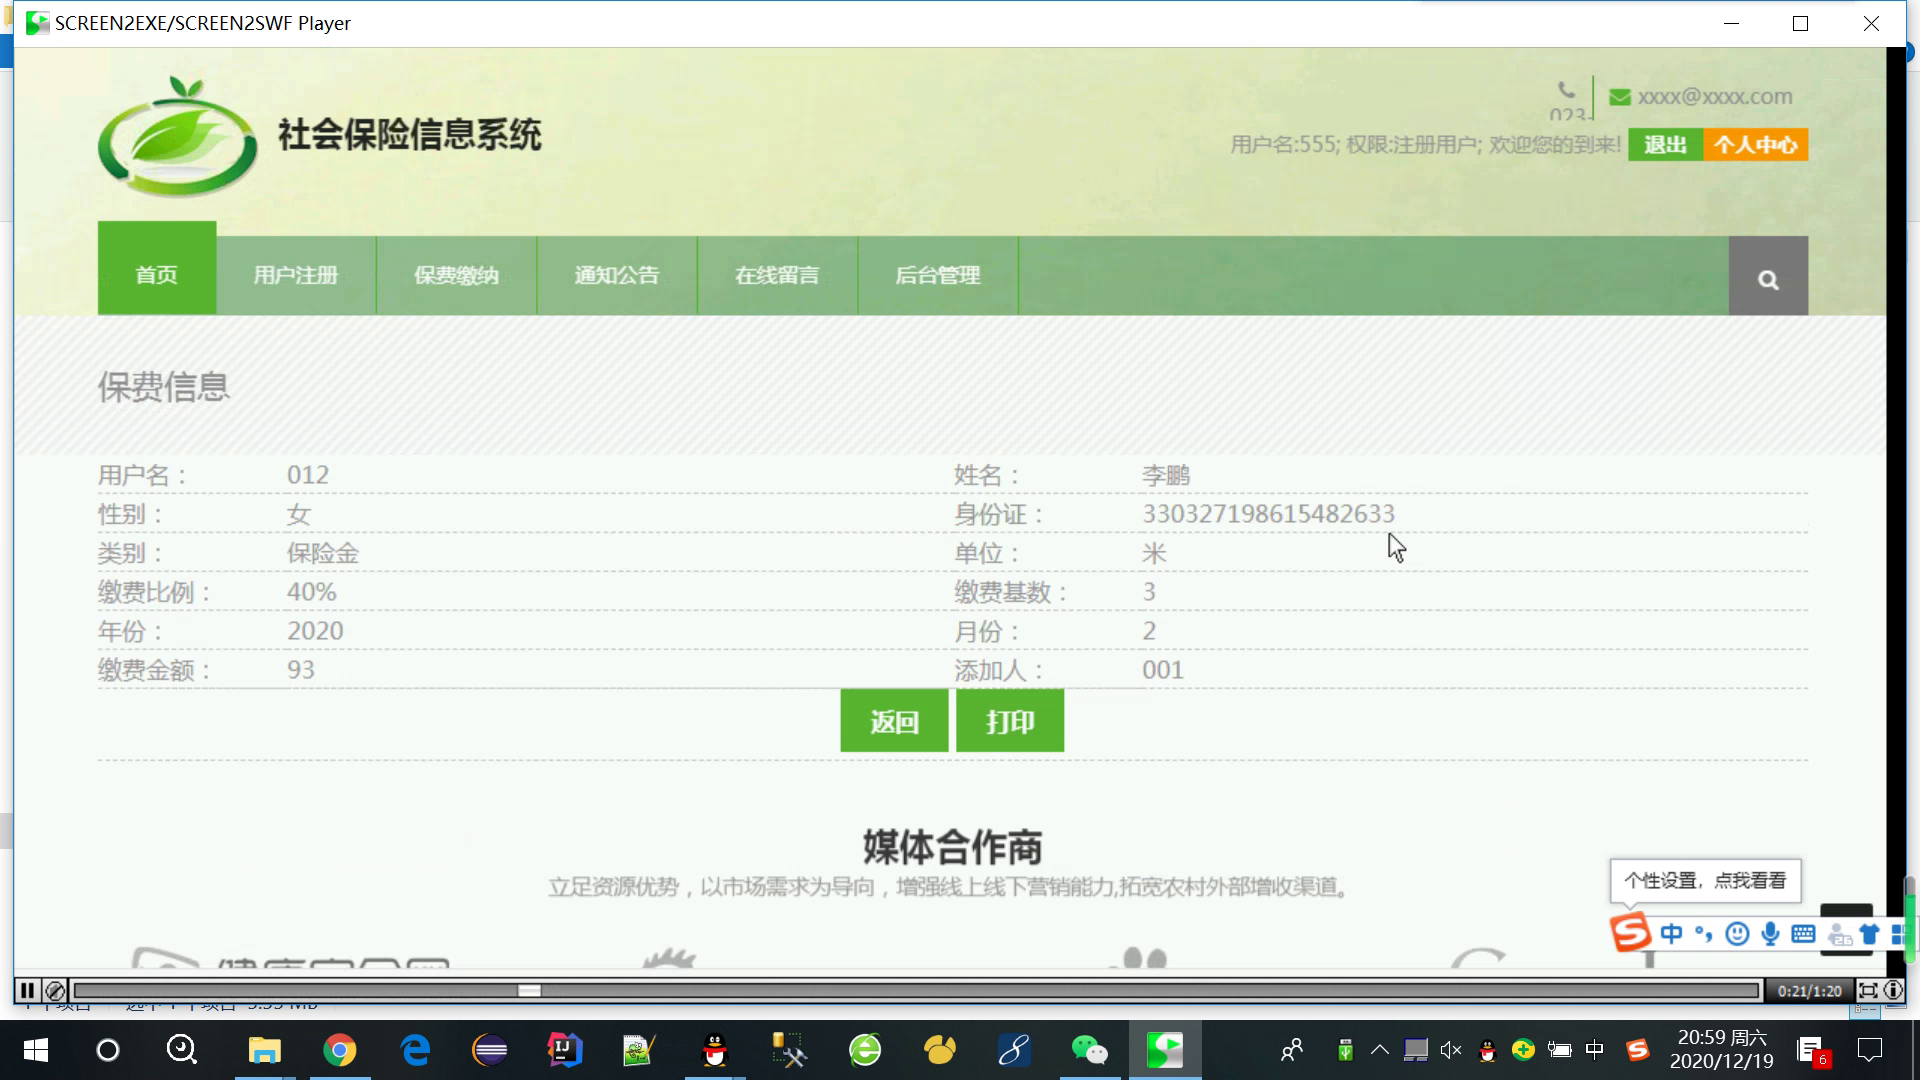Open WeChat from taskbar
This screenshot has height=1080, width=1920.
coord(1090,1050)
